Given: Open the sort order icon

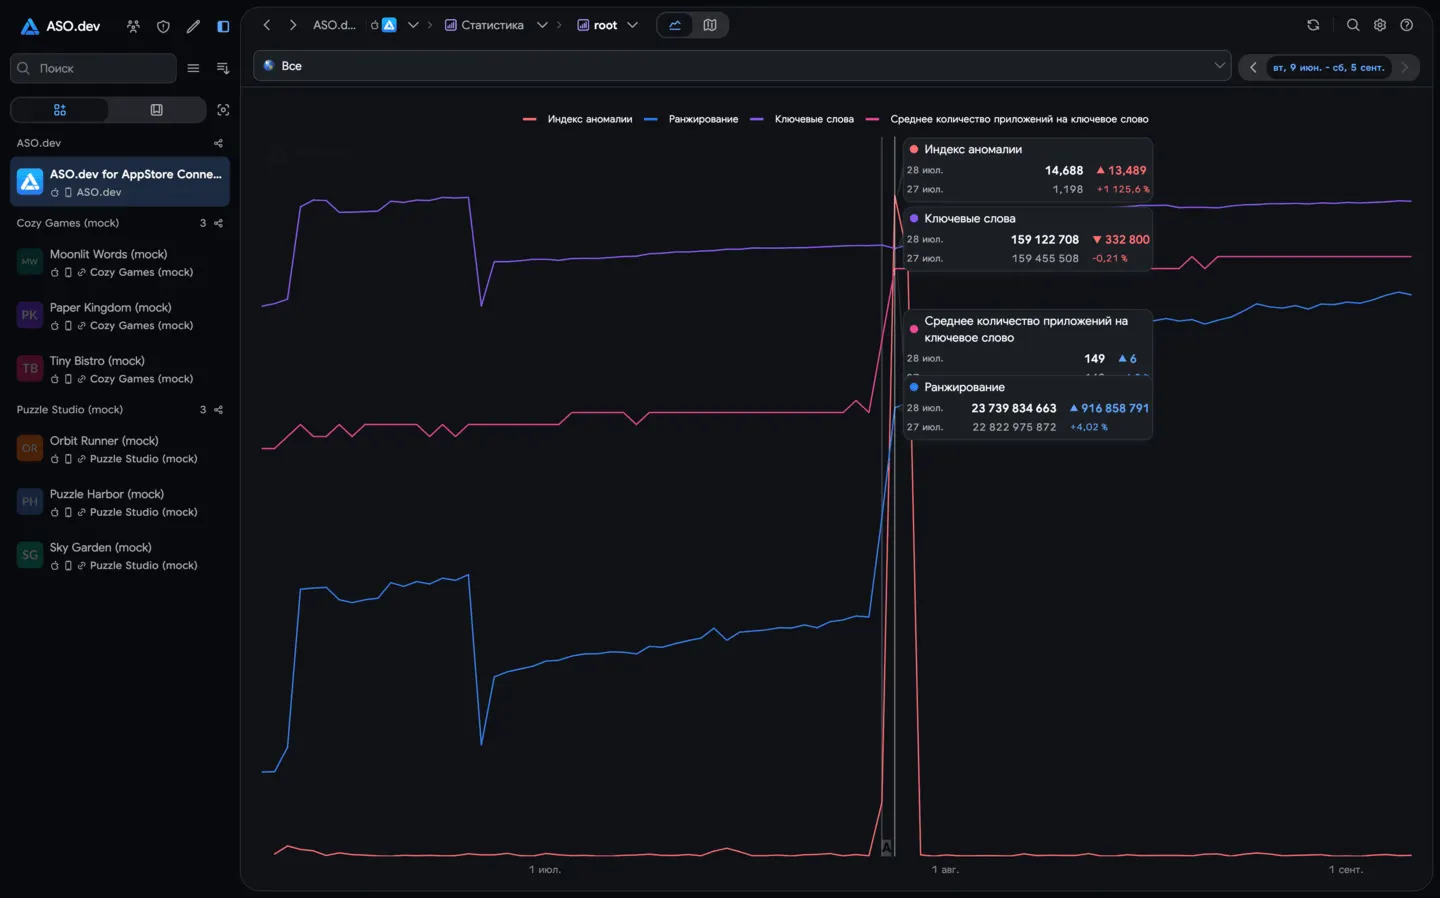Looking at the screenshot, I should click(x=223, y=68).
